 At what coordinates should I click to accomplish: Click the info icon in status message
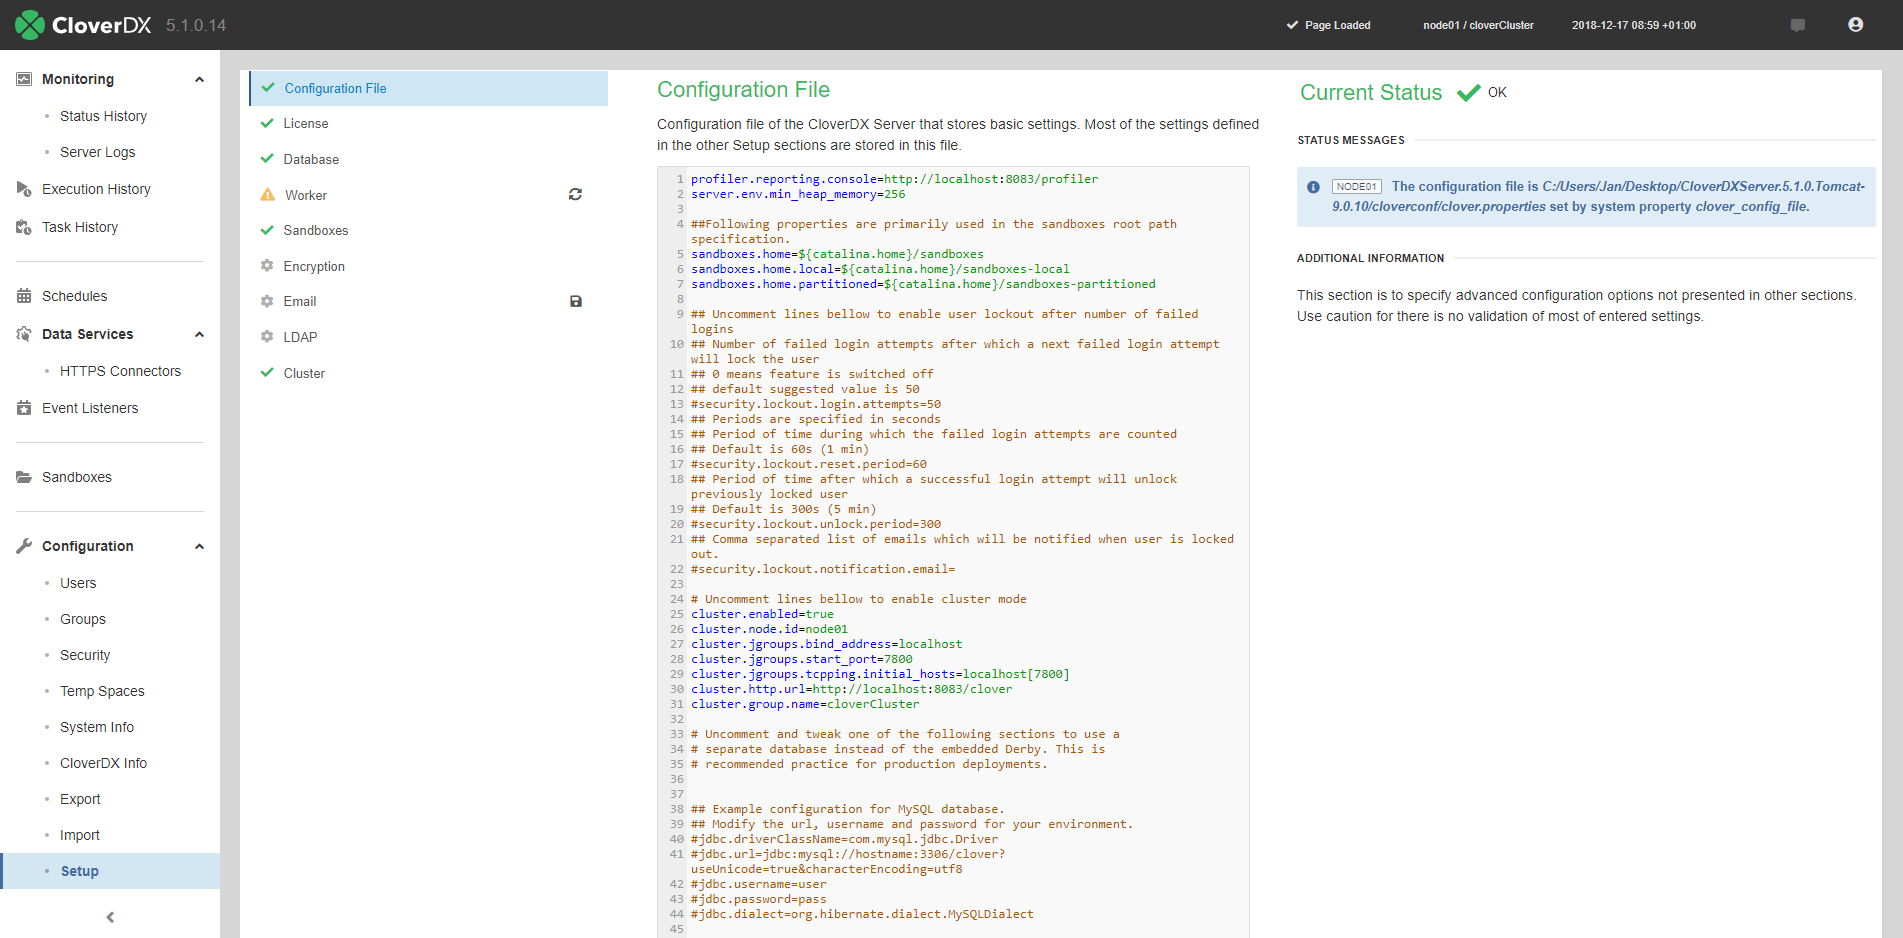[x=1313, y=187]
